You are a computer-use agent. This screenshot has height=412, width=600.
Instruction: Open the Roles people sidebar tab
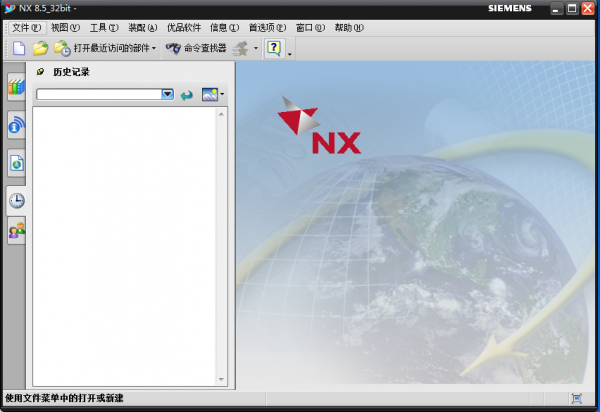pyautogui.click(x=16, y=230)
